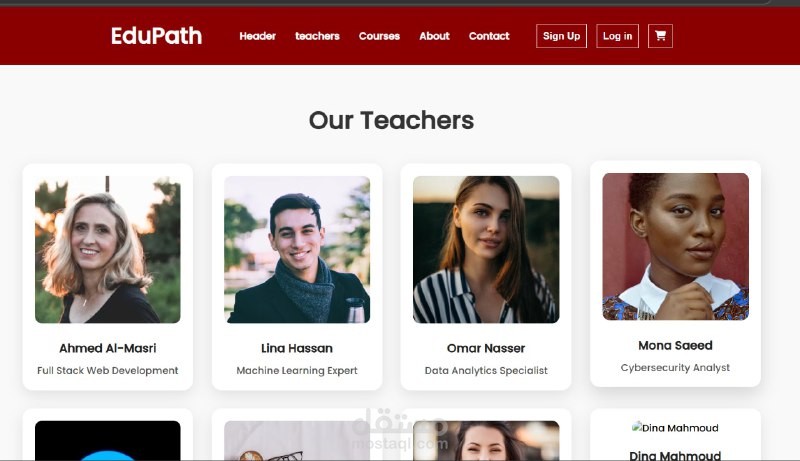The width and height of the screenshot is (800, 461).
Task: Select Omar Nasser's profile photo
Action: pyautogui.click(x=486, y=249)
